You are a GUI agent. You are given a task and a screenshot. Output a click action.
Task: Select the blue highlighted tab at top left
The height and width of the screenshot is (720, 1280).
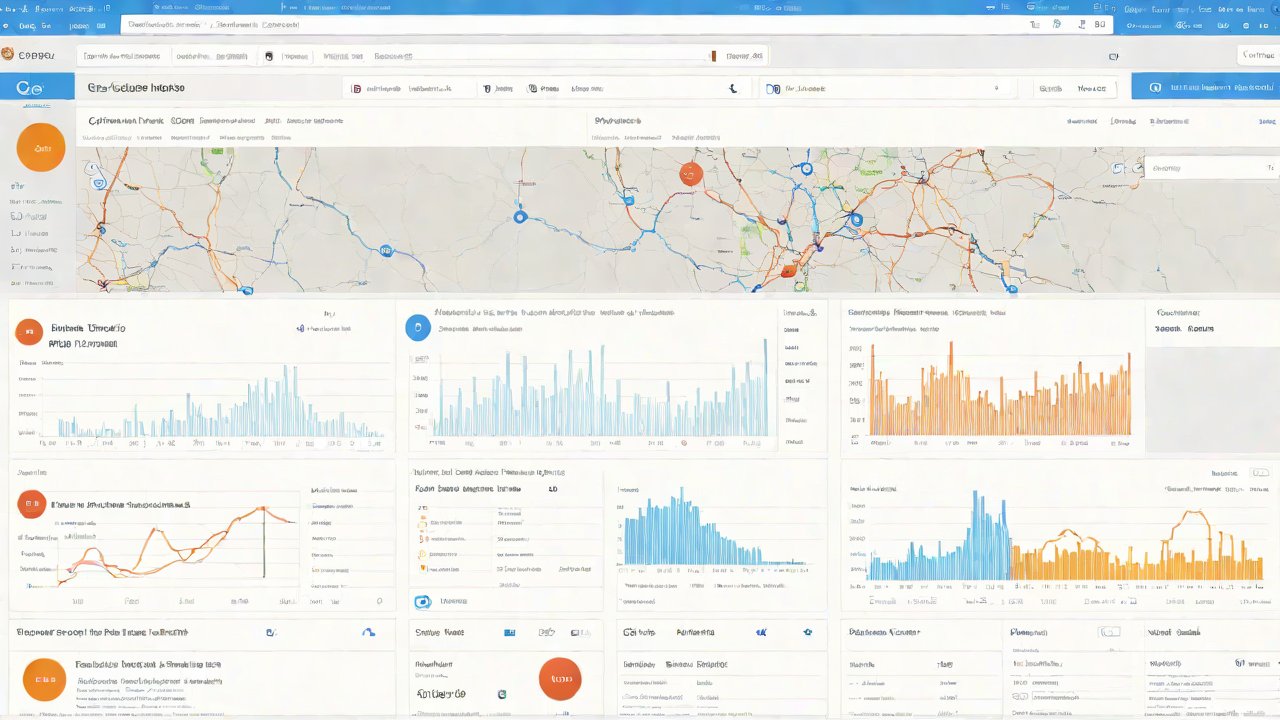tap(37, 87)
